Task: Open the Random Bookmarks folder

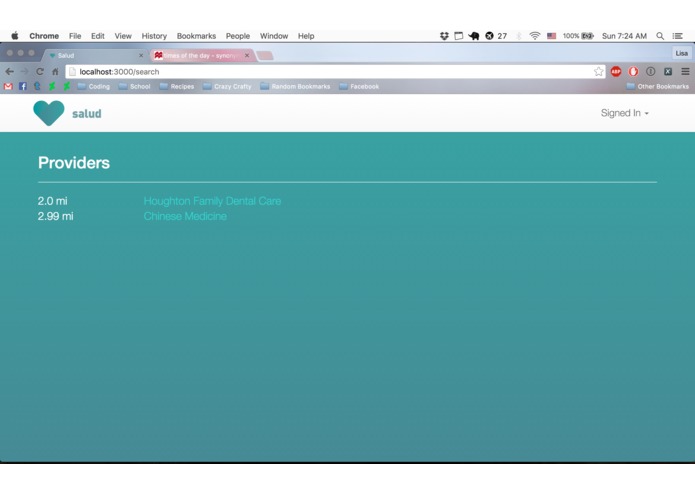Action: [295, 86]
